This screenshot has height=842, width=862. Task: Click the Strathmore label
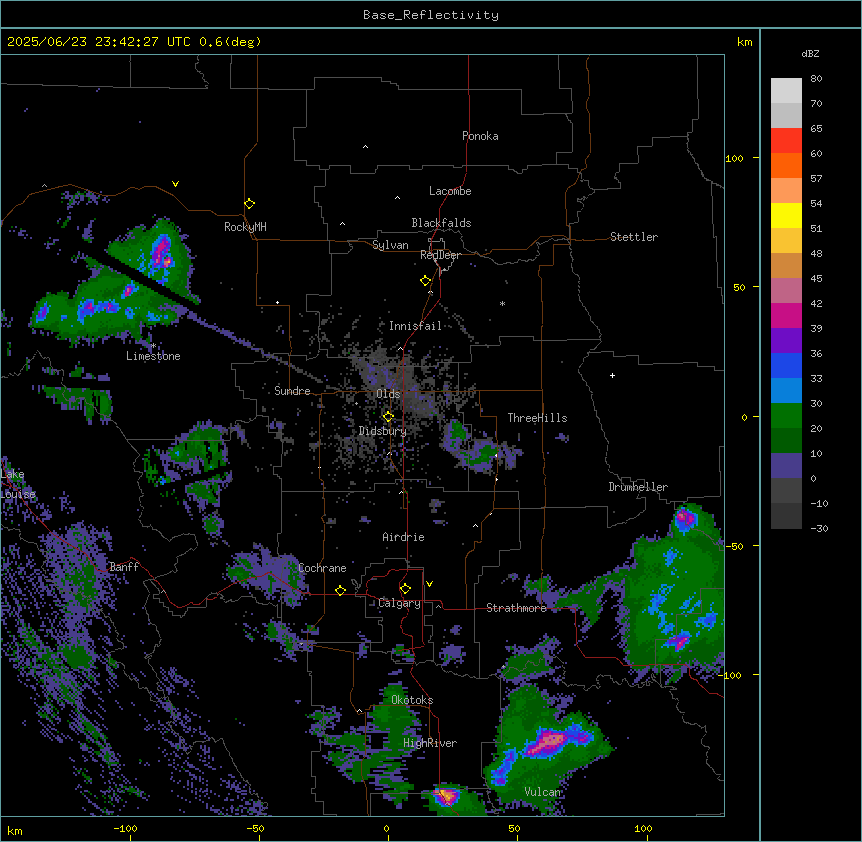tap(516, 608)
